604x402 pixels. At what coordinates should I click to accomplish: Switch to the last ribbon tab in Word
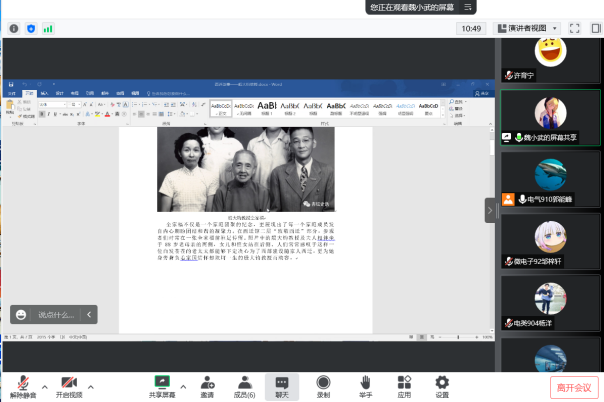[135, 93]
